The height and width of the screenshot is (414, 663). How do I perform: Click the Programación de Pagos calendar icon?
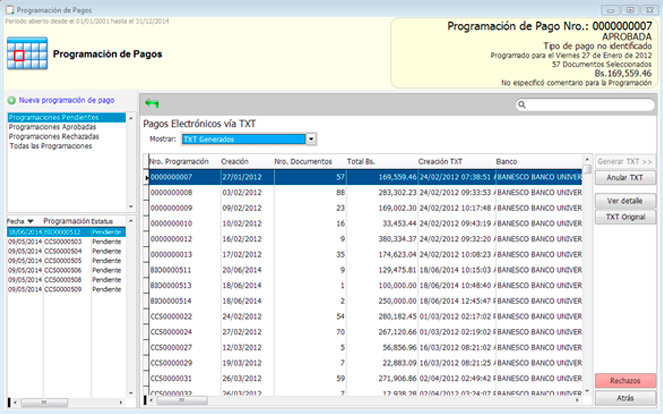click(x=25, y=55)
